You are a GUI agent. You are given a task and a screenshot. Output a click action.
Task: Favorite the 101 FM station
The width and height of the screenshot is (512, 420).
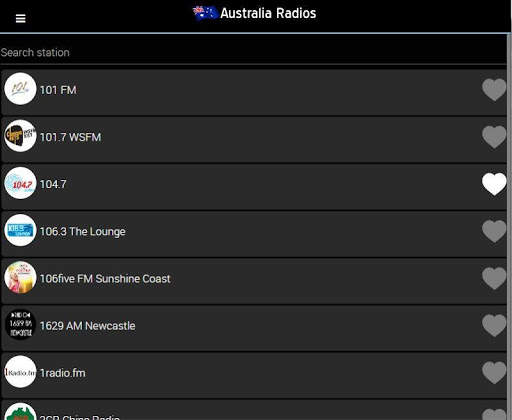click(494, 90)
